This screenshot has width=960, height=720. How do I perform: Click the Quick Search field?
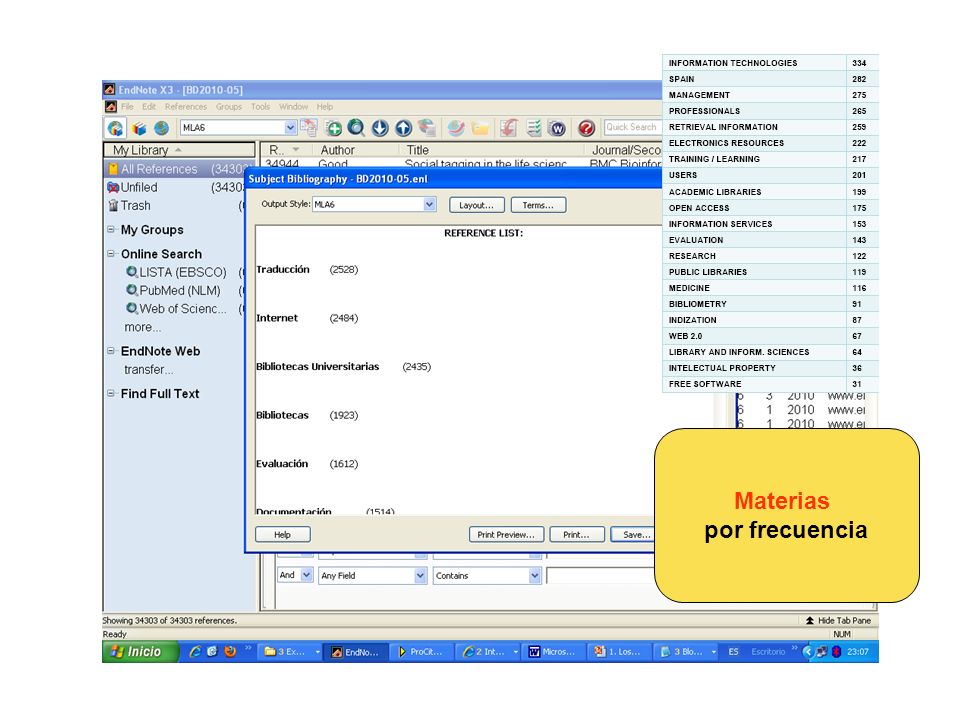(x=632, y=127)
